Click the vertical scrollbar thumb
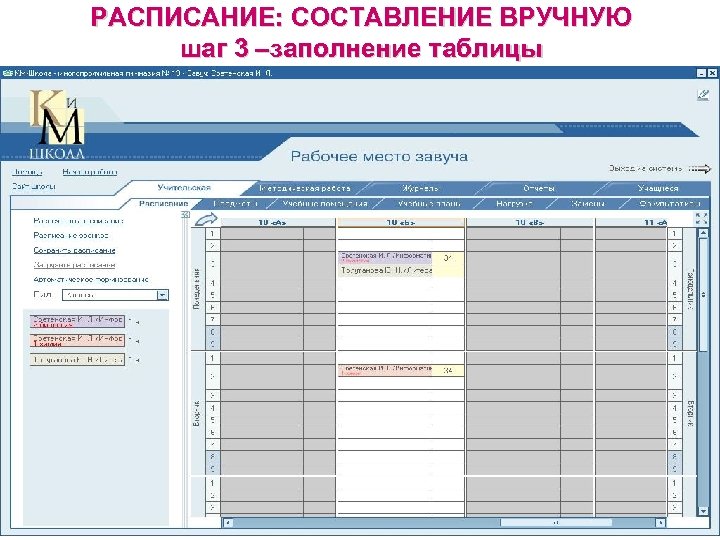This screenshot has height=540, width=720. [703, 295]
